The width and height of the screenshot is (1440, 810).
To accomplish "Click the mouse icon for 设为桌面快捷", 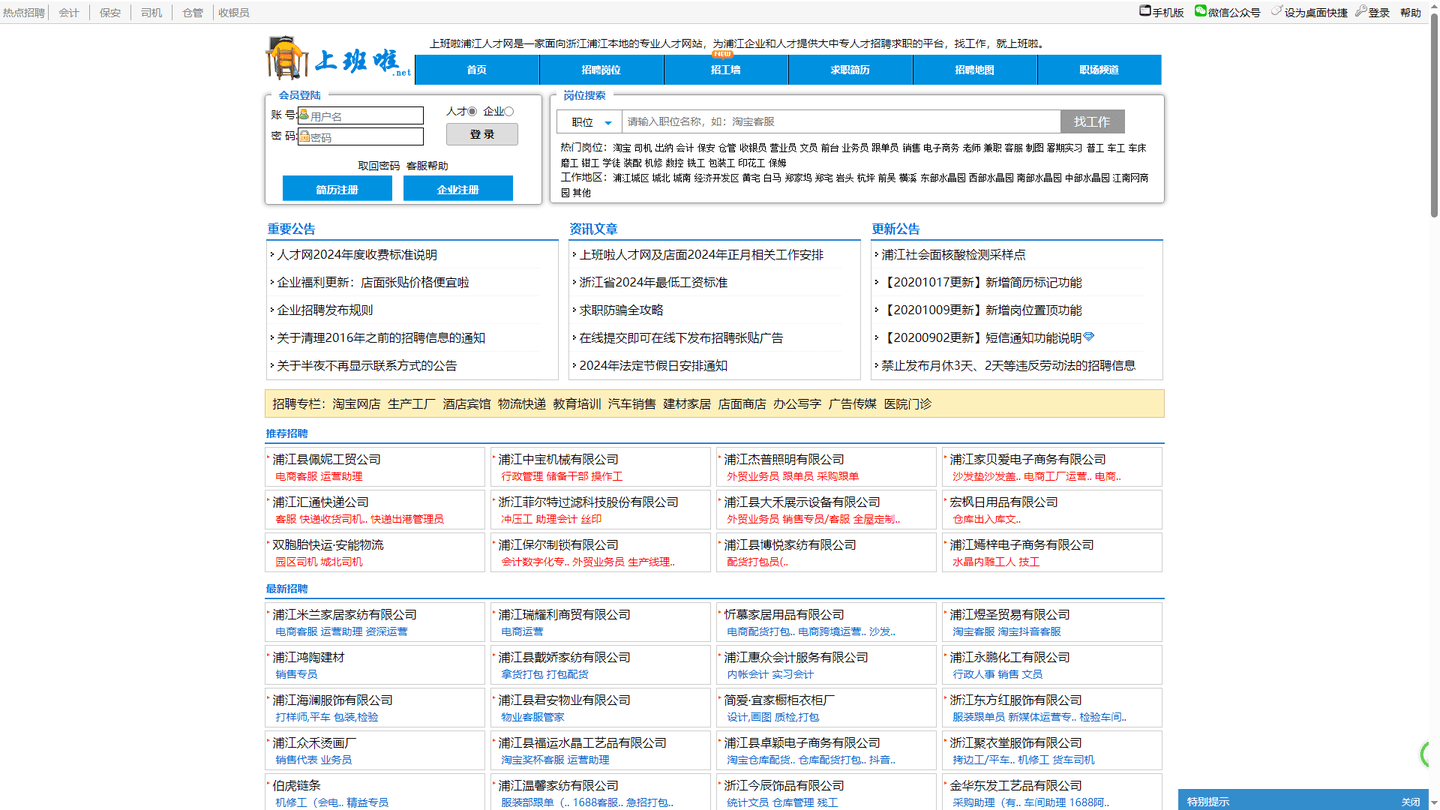I will click(x=1277, y=11).
